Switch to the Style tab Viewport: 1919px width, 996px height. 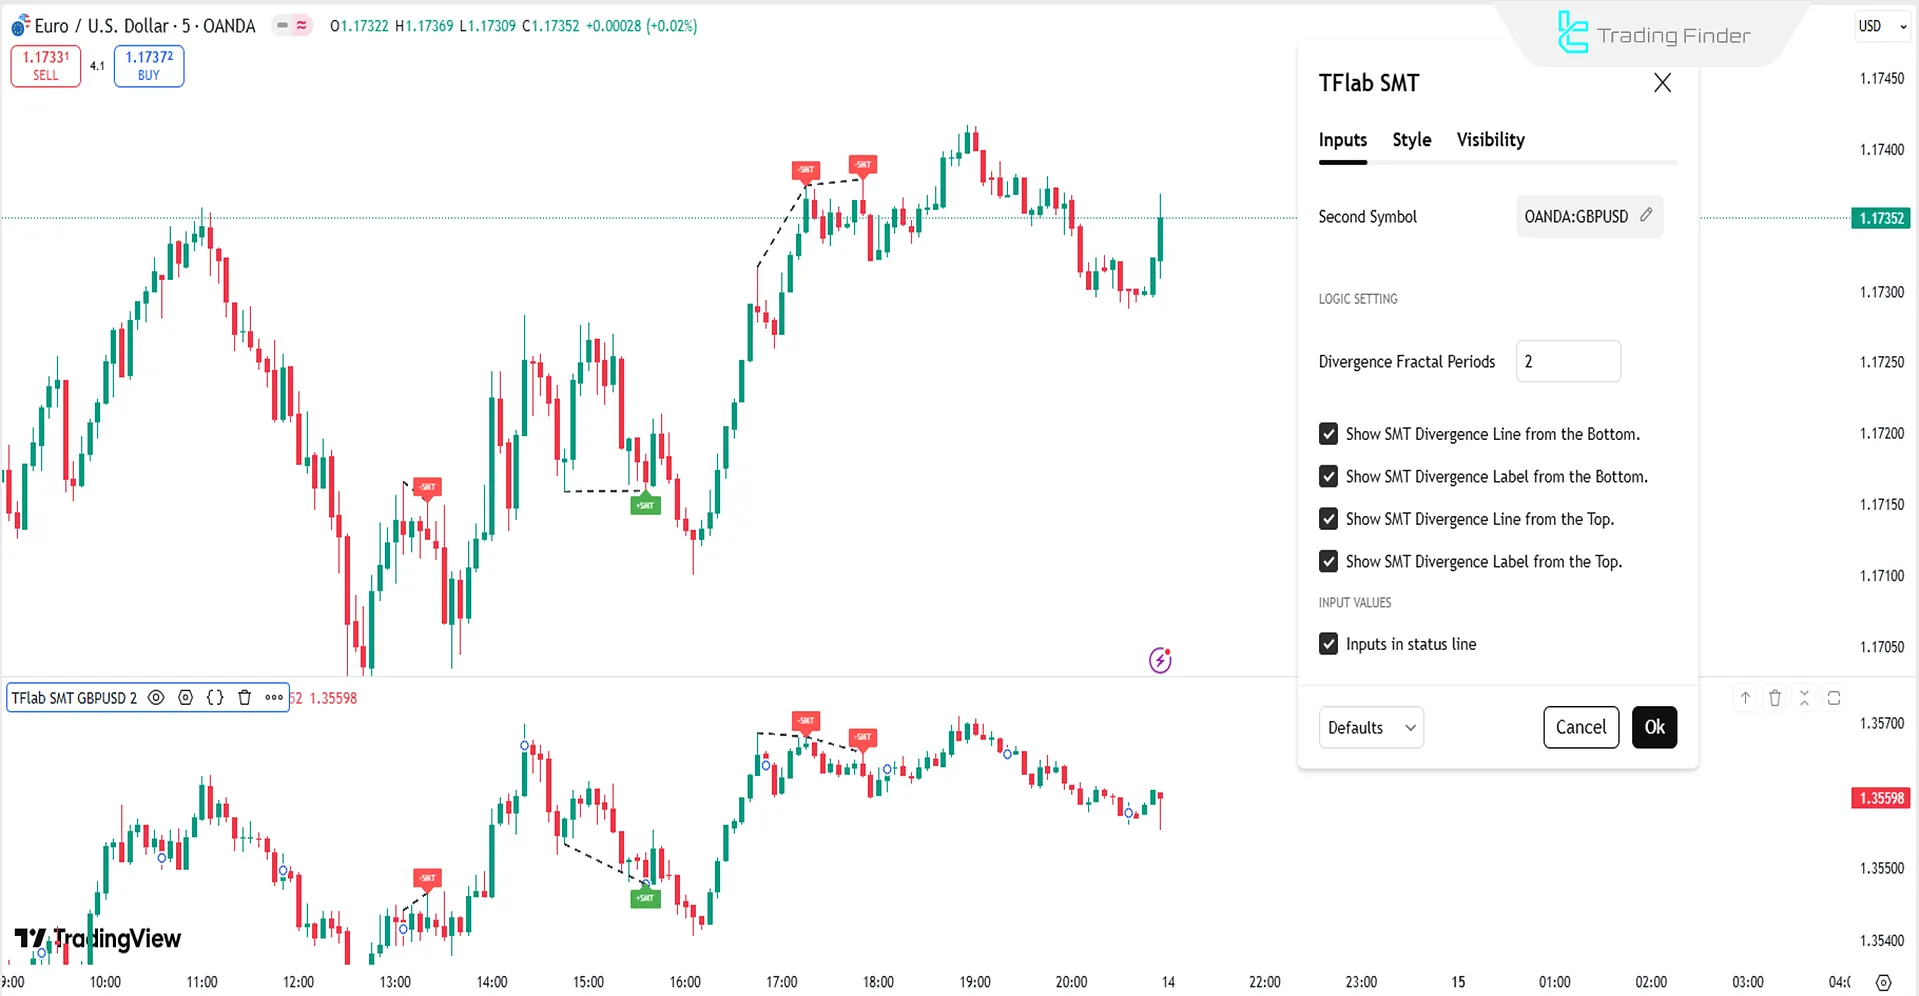pyautogui.click(x=1411, y=140)
